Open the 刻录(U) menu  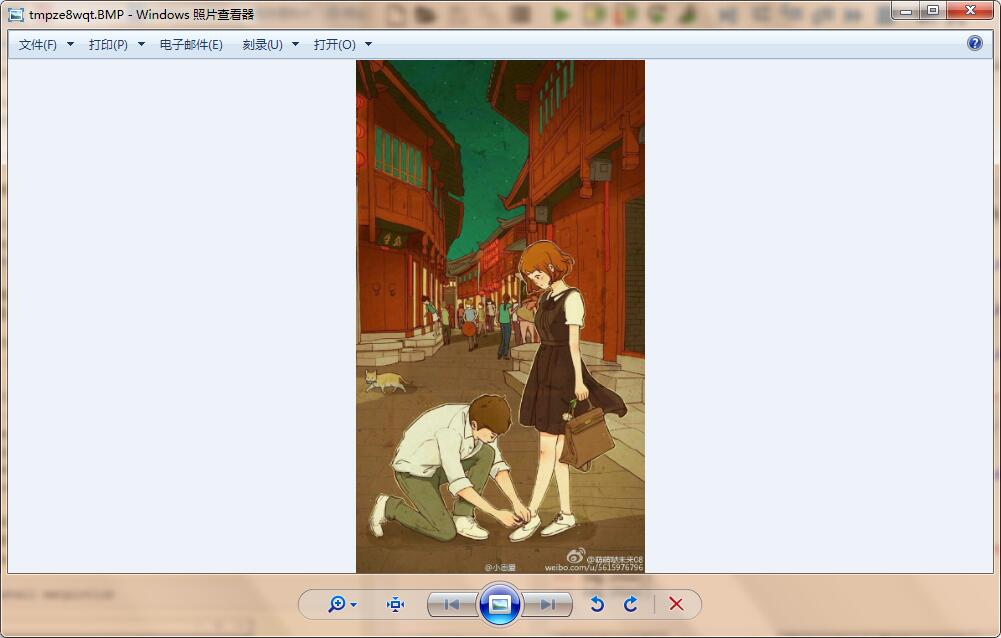pyautogui.click(x=262, y=45)
